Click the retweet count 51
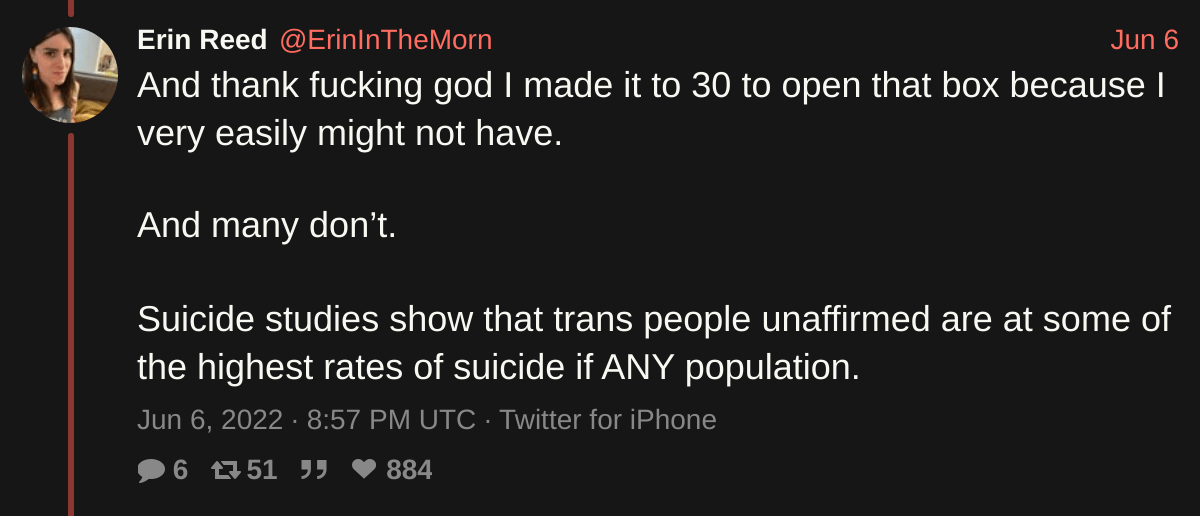 [262, 470]
